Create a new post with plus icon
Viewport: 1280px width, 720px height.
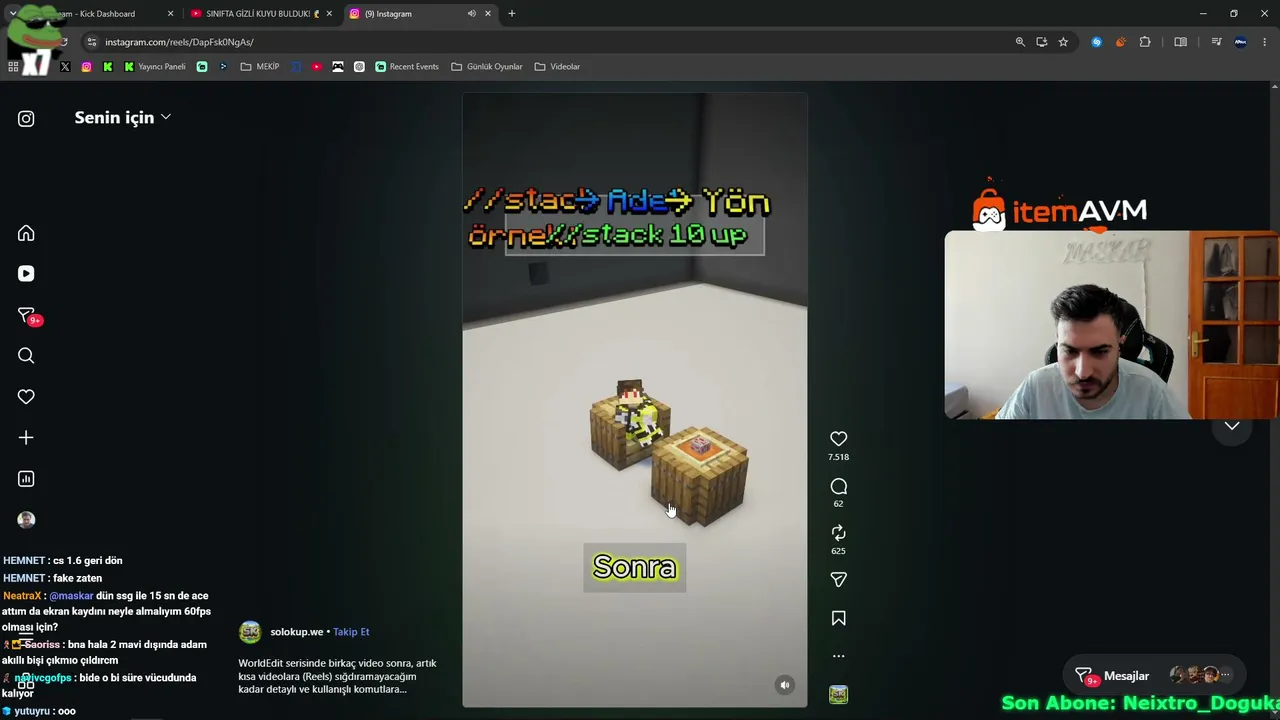point(26,438)
